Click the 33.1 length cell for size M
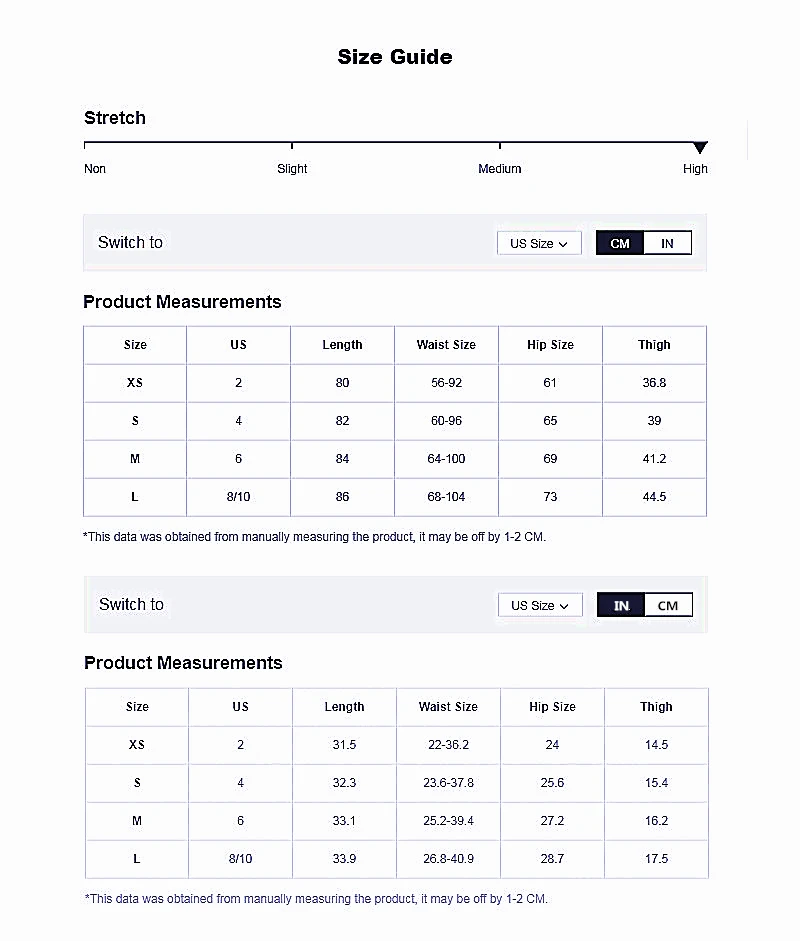This screenshot has width=800, height=941. [344, 821]
